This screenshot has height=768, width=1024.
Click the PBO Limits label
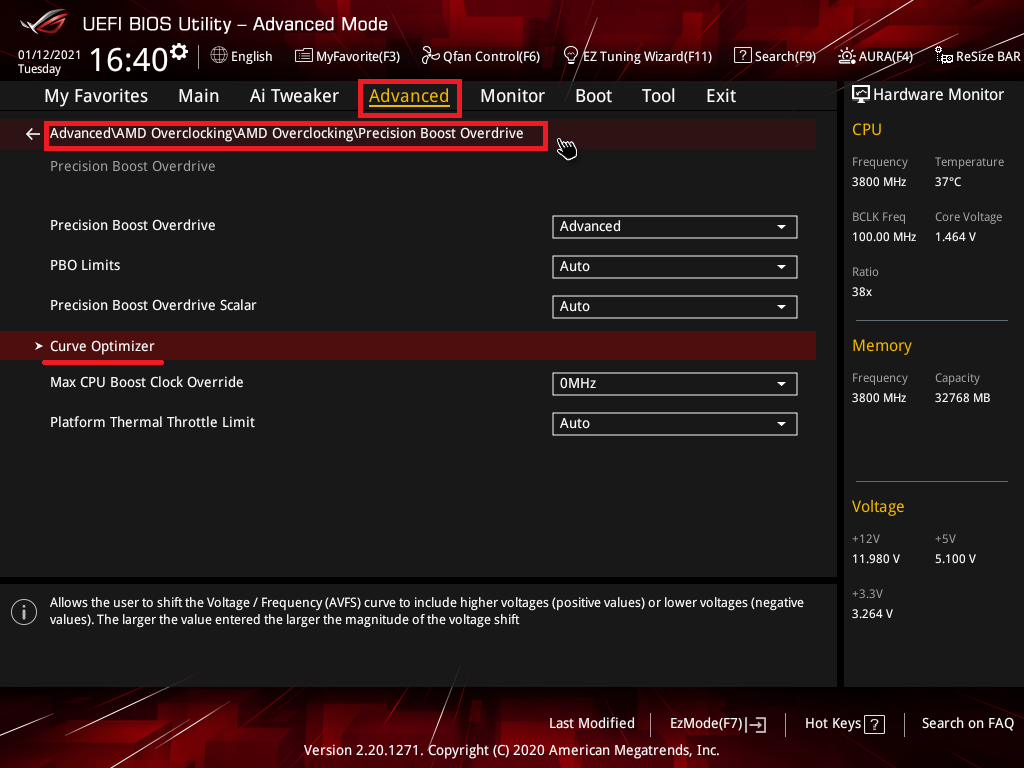[85, 265]
